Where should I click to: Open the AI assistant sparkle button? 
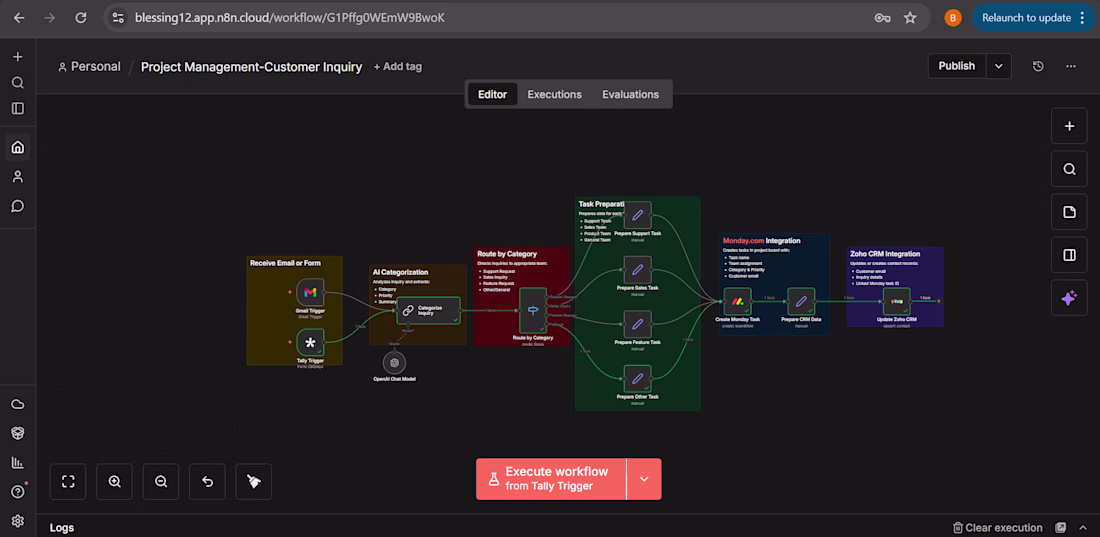pyautogui.click(x=1069, y=298)
